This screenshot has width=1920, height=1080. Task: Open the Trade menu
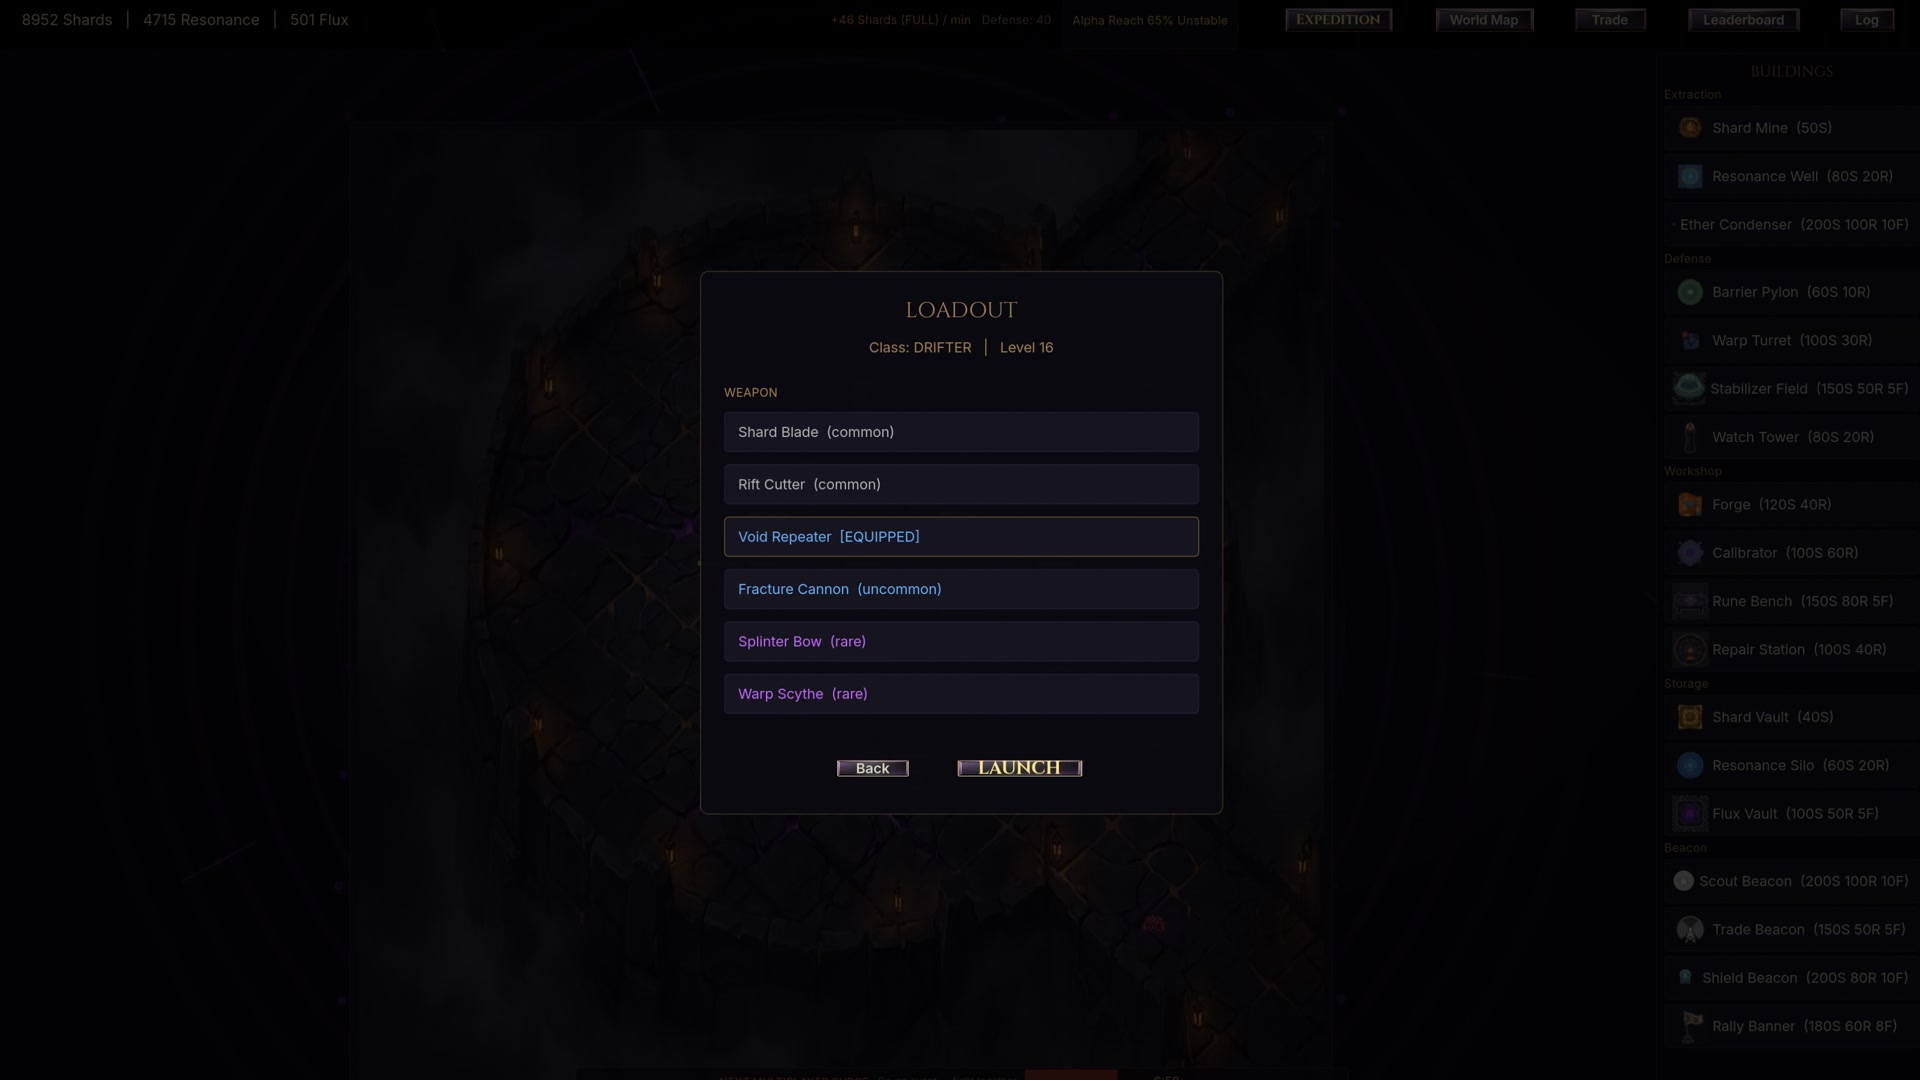[x=1610, y=20]
